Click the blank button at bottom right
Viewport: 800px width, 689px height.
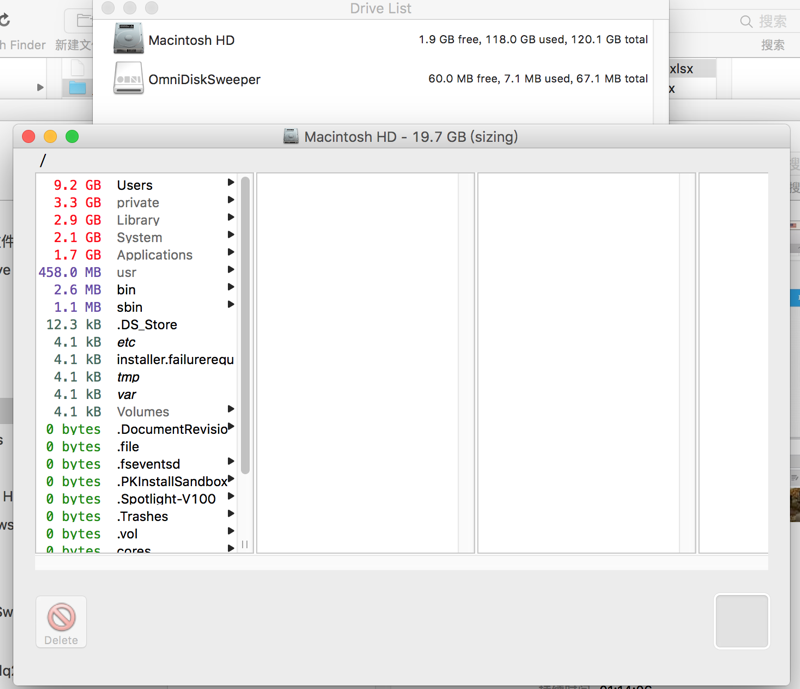742,621
